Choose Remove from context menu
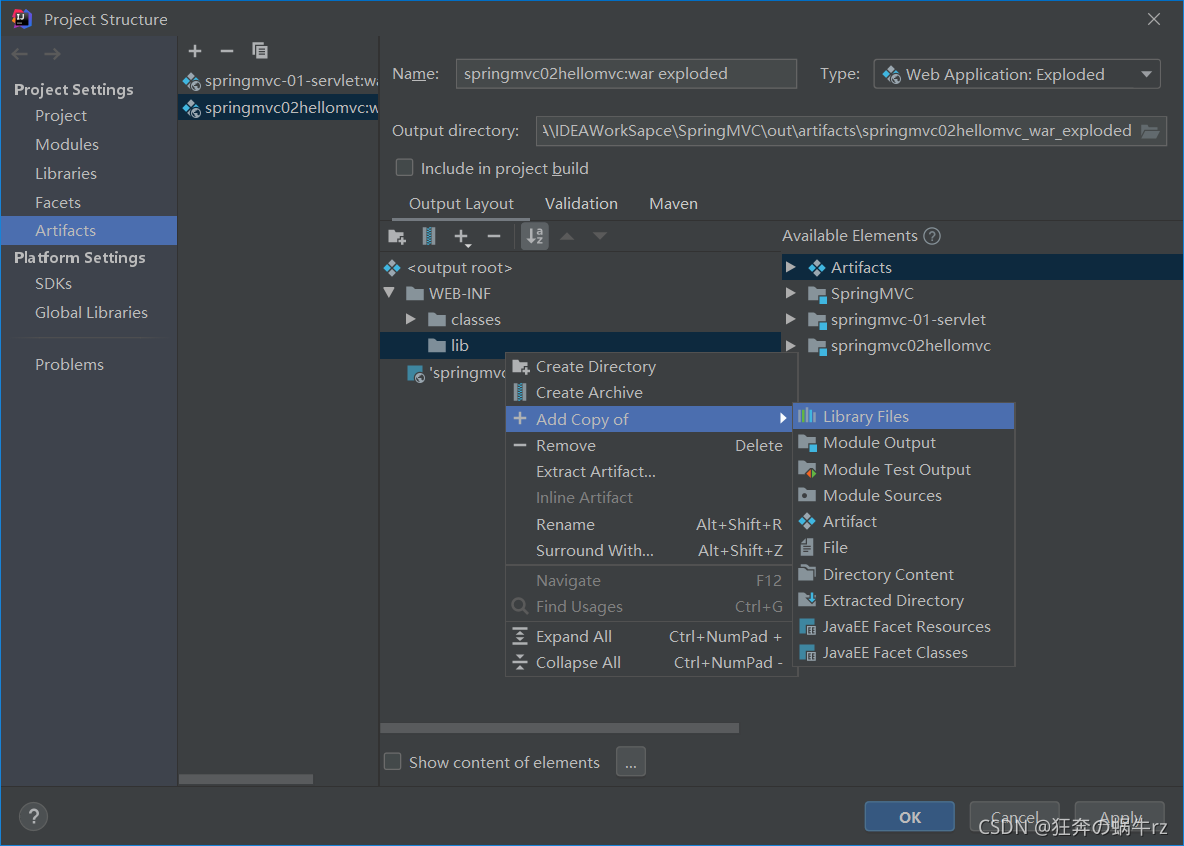Image resolution: width=1184 pixels, height=846 pixels. tap(651, 446)
